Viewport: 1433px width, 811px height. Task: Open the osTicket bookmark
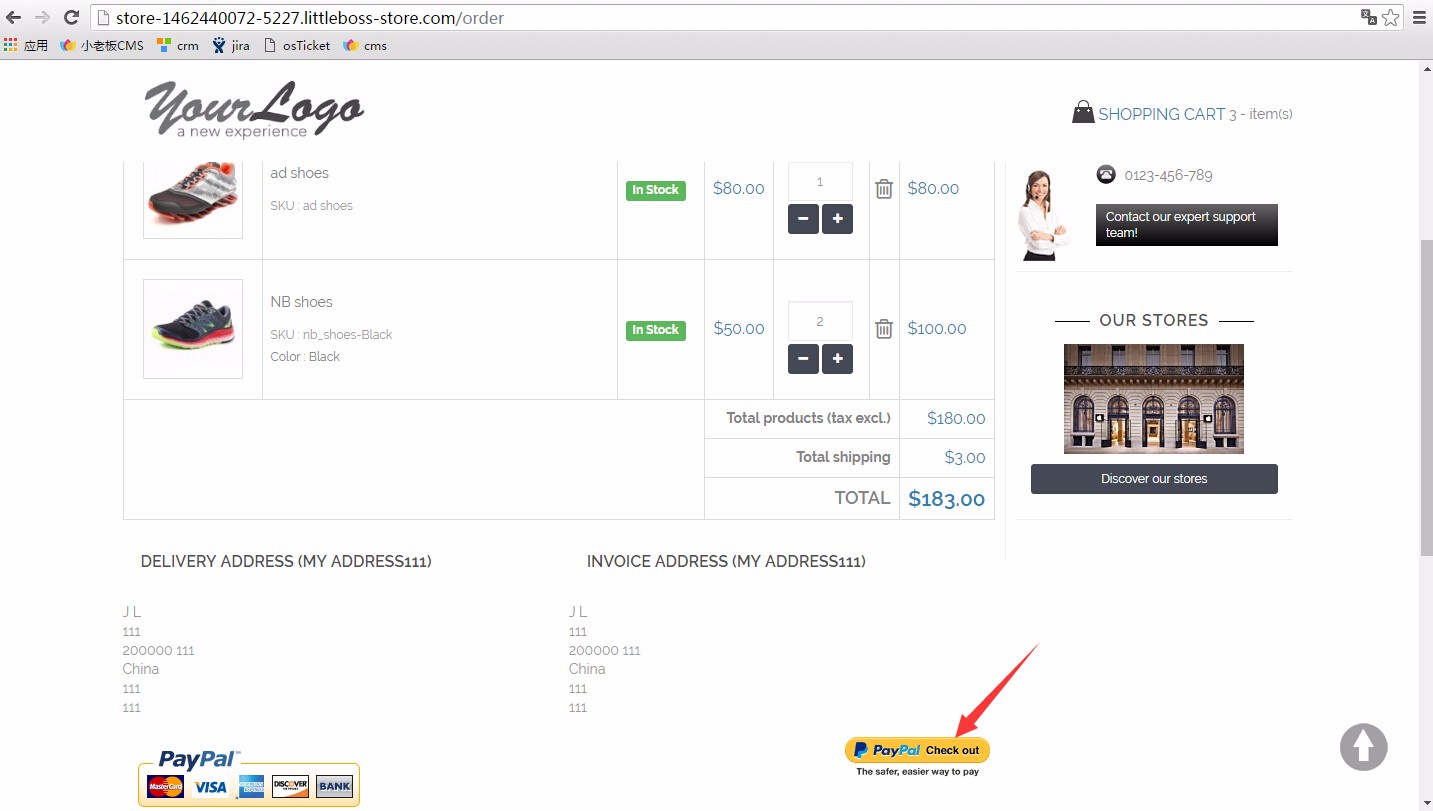(x=297, y=45)
